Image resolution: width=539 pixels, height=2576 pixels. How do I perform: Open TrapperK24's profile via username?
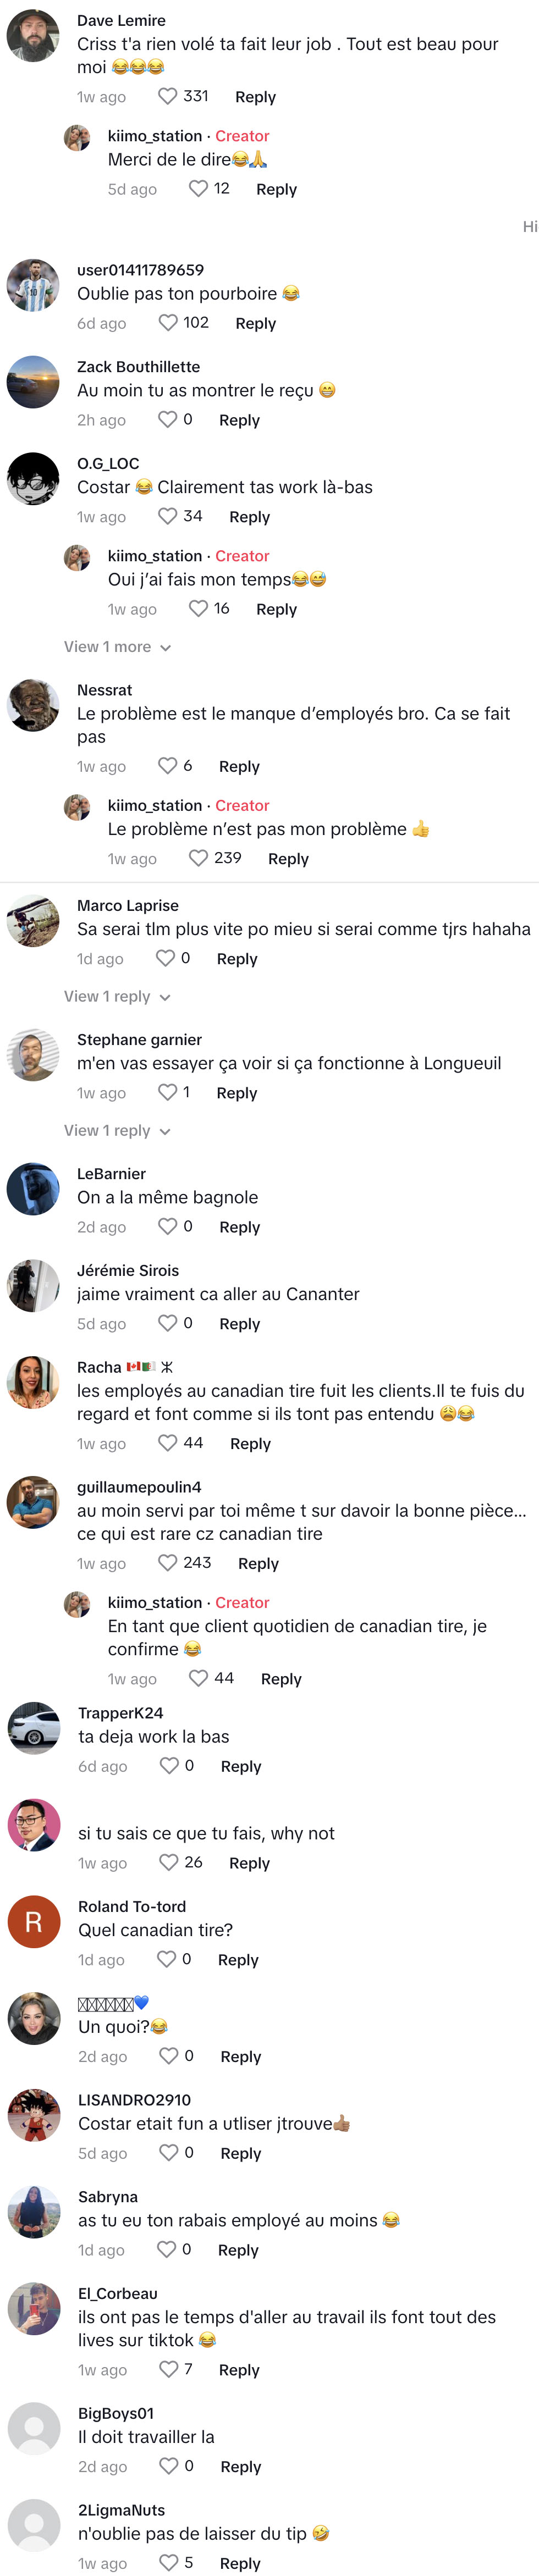121,1713
